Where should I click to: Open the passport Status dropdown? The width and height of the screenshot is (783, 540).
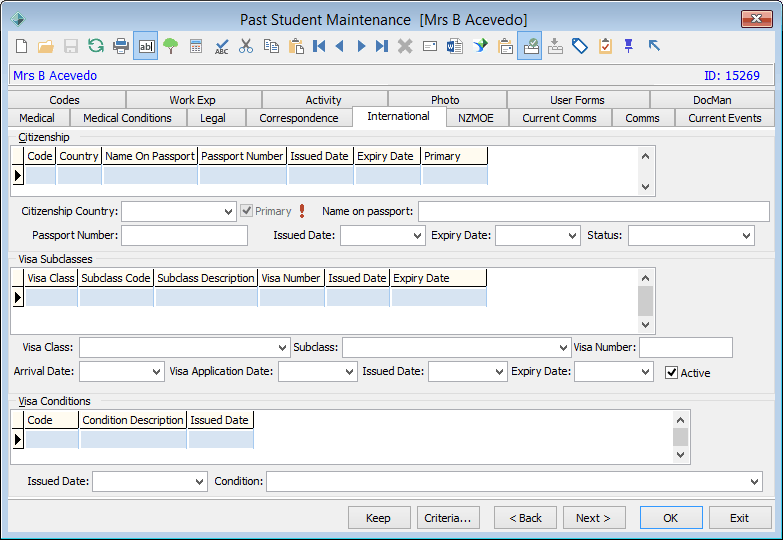747,235
